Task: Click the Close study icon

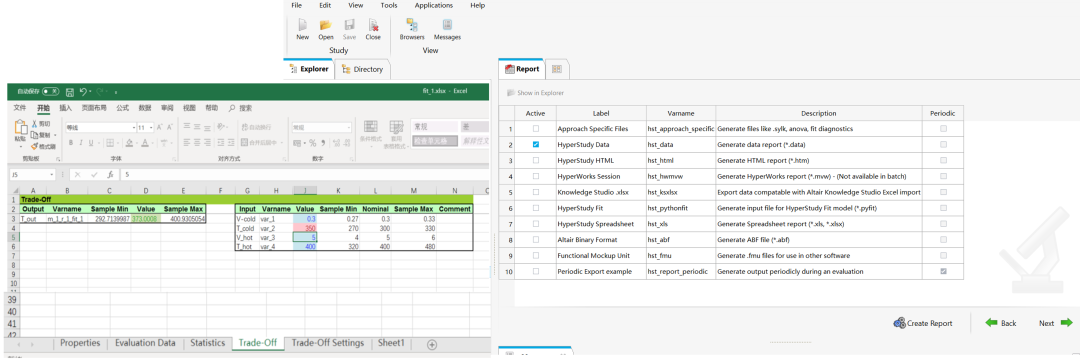Action: (373, 25)
